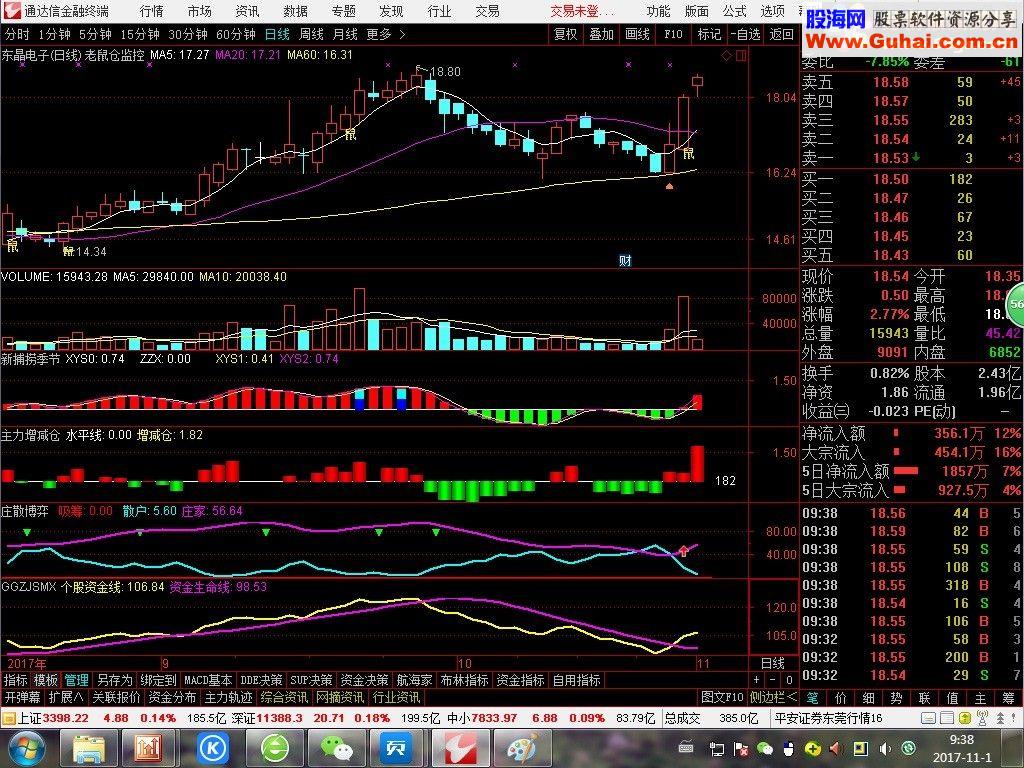Image resolution: width=1024 pixels, height=768 pixels.
Task: Select the 日线 daily timeframe
Action: tap(277, 34)
